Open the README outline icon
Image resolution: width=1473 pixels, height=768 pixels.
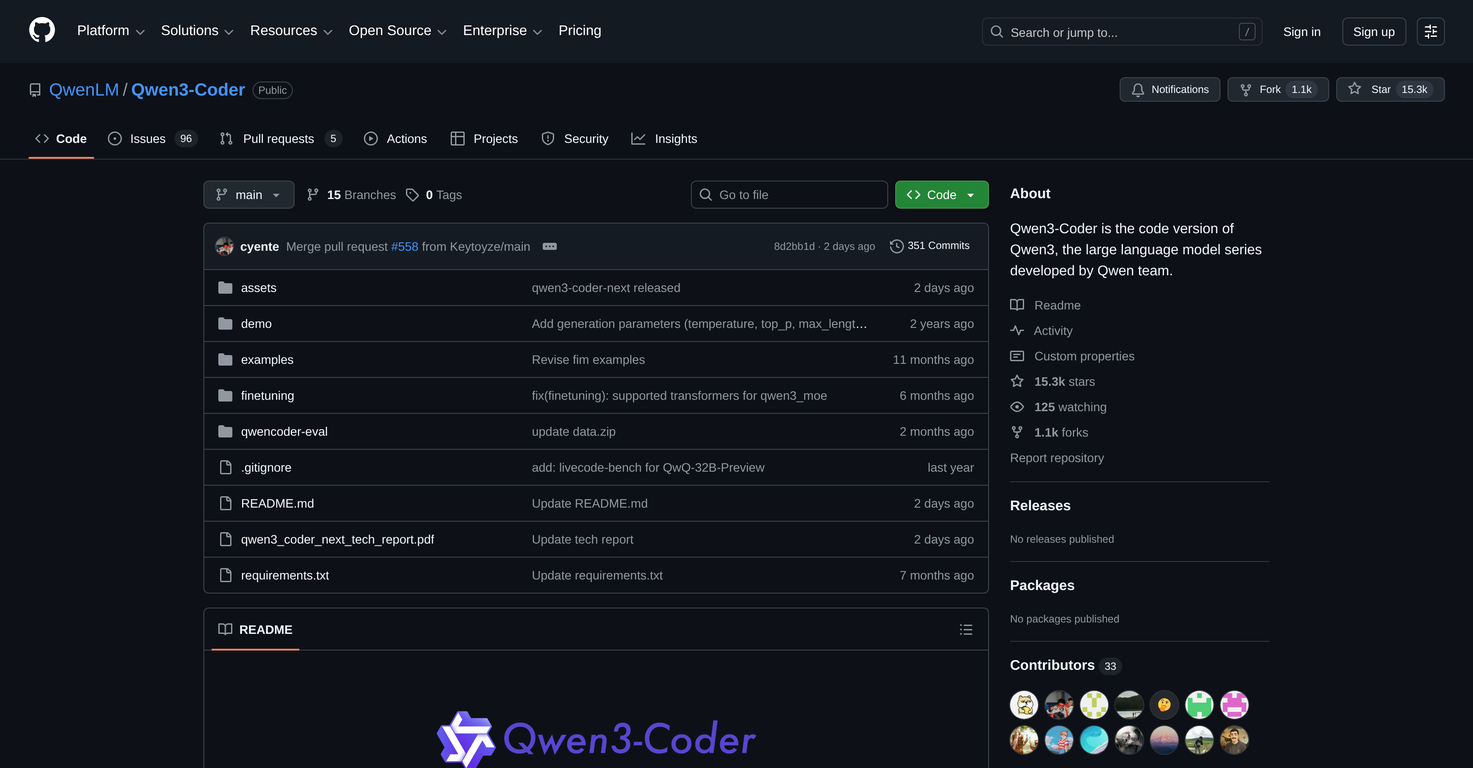pos(965,629)
